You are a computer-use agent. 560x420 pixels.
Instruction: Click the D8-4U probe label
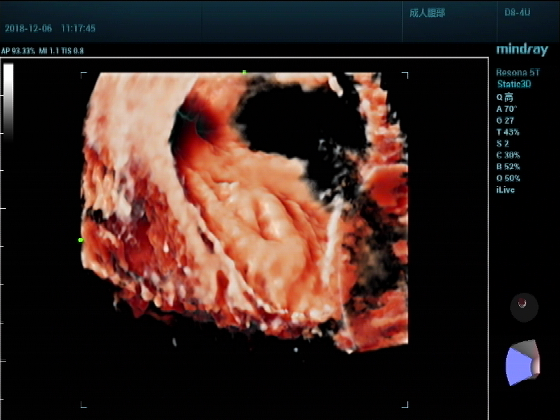(517, 12)
